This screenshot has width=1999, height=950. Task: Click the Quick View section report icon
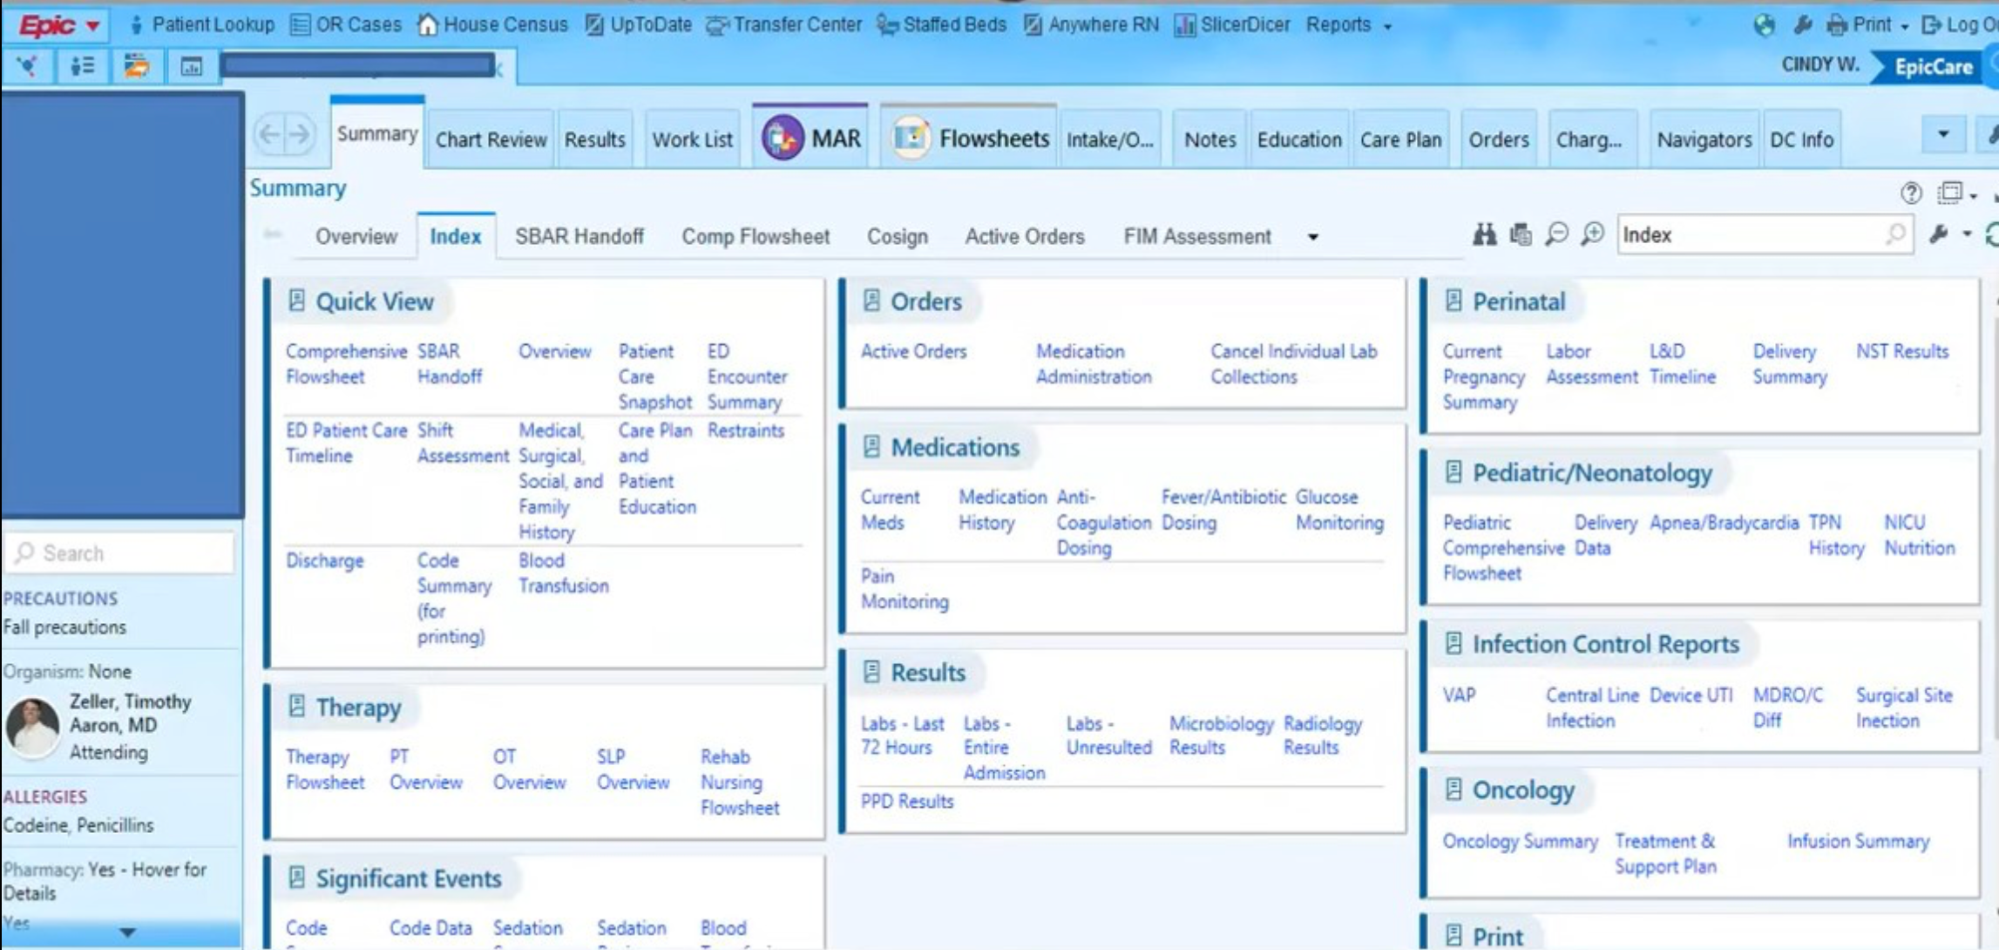tap(296, 300)
